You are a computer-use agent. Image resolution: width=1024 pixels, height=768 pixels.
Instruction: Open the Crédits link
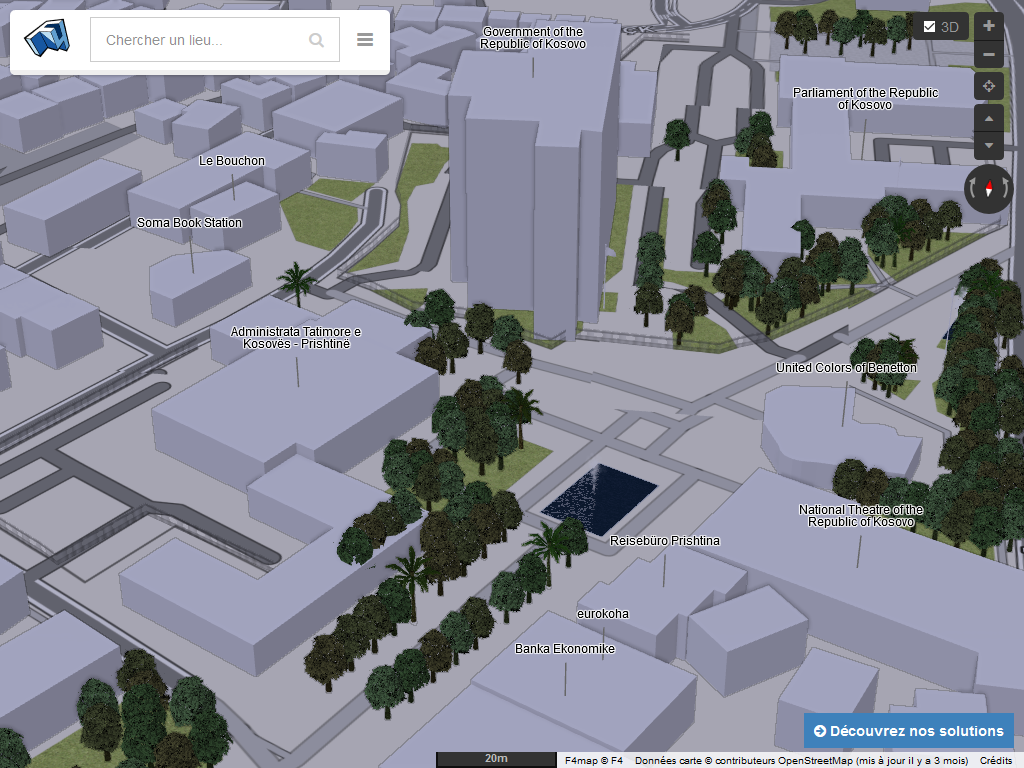point(995,760)
